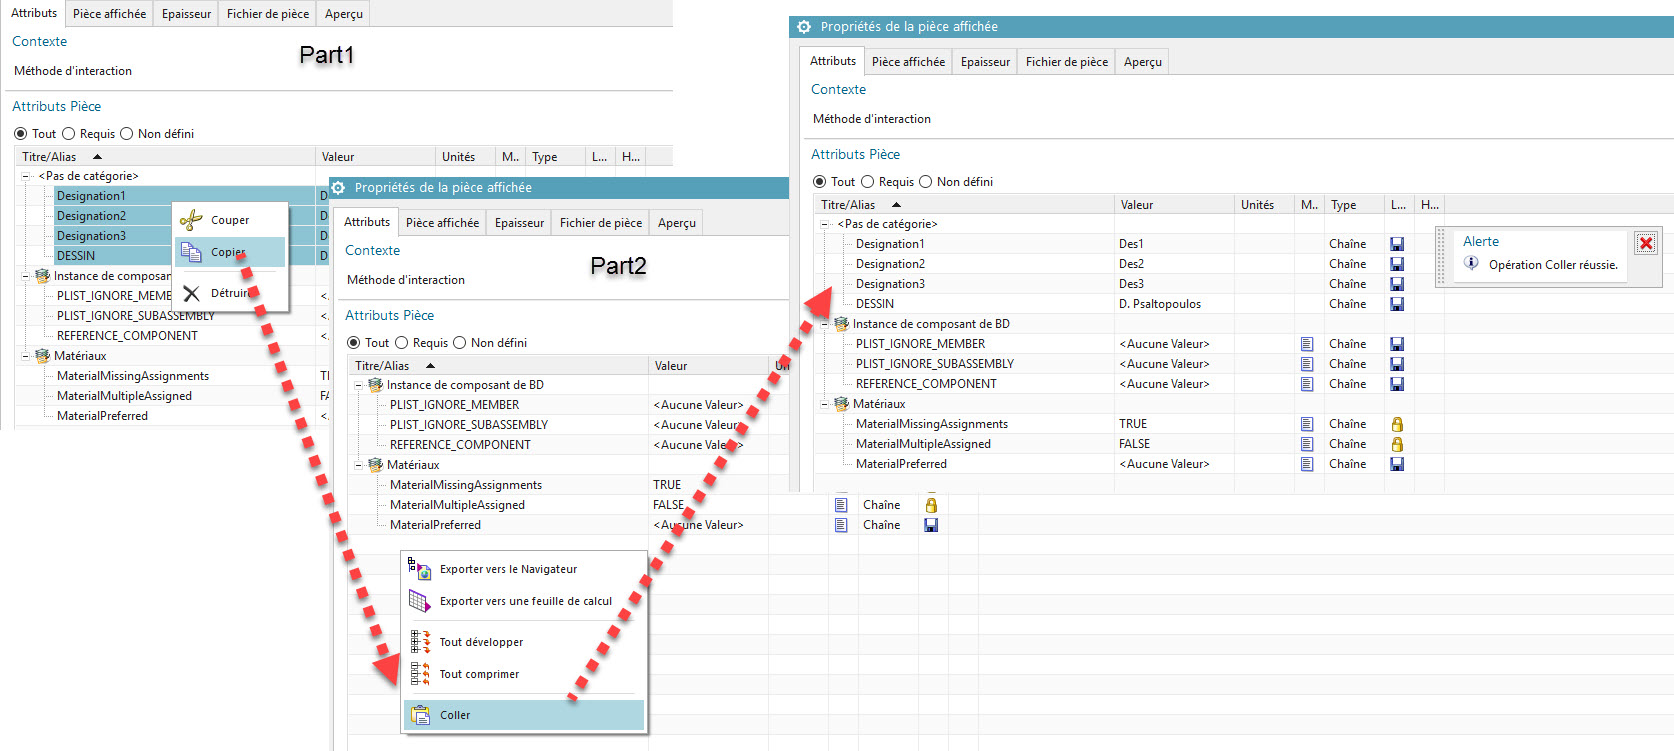Click the Détruire X icon in context menu

click(191, 293)
